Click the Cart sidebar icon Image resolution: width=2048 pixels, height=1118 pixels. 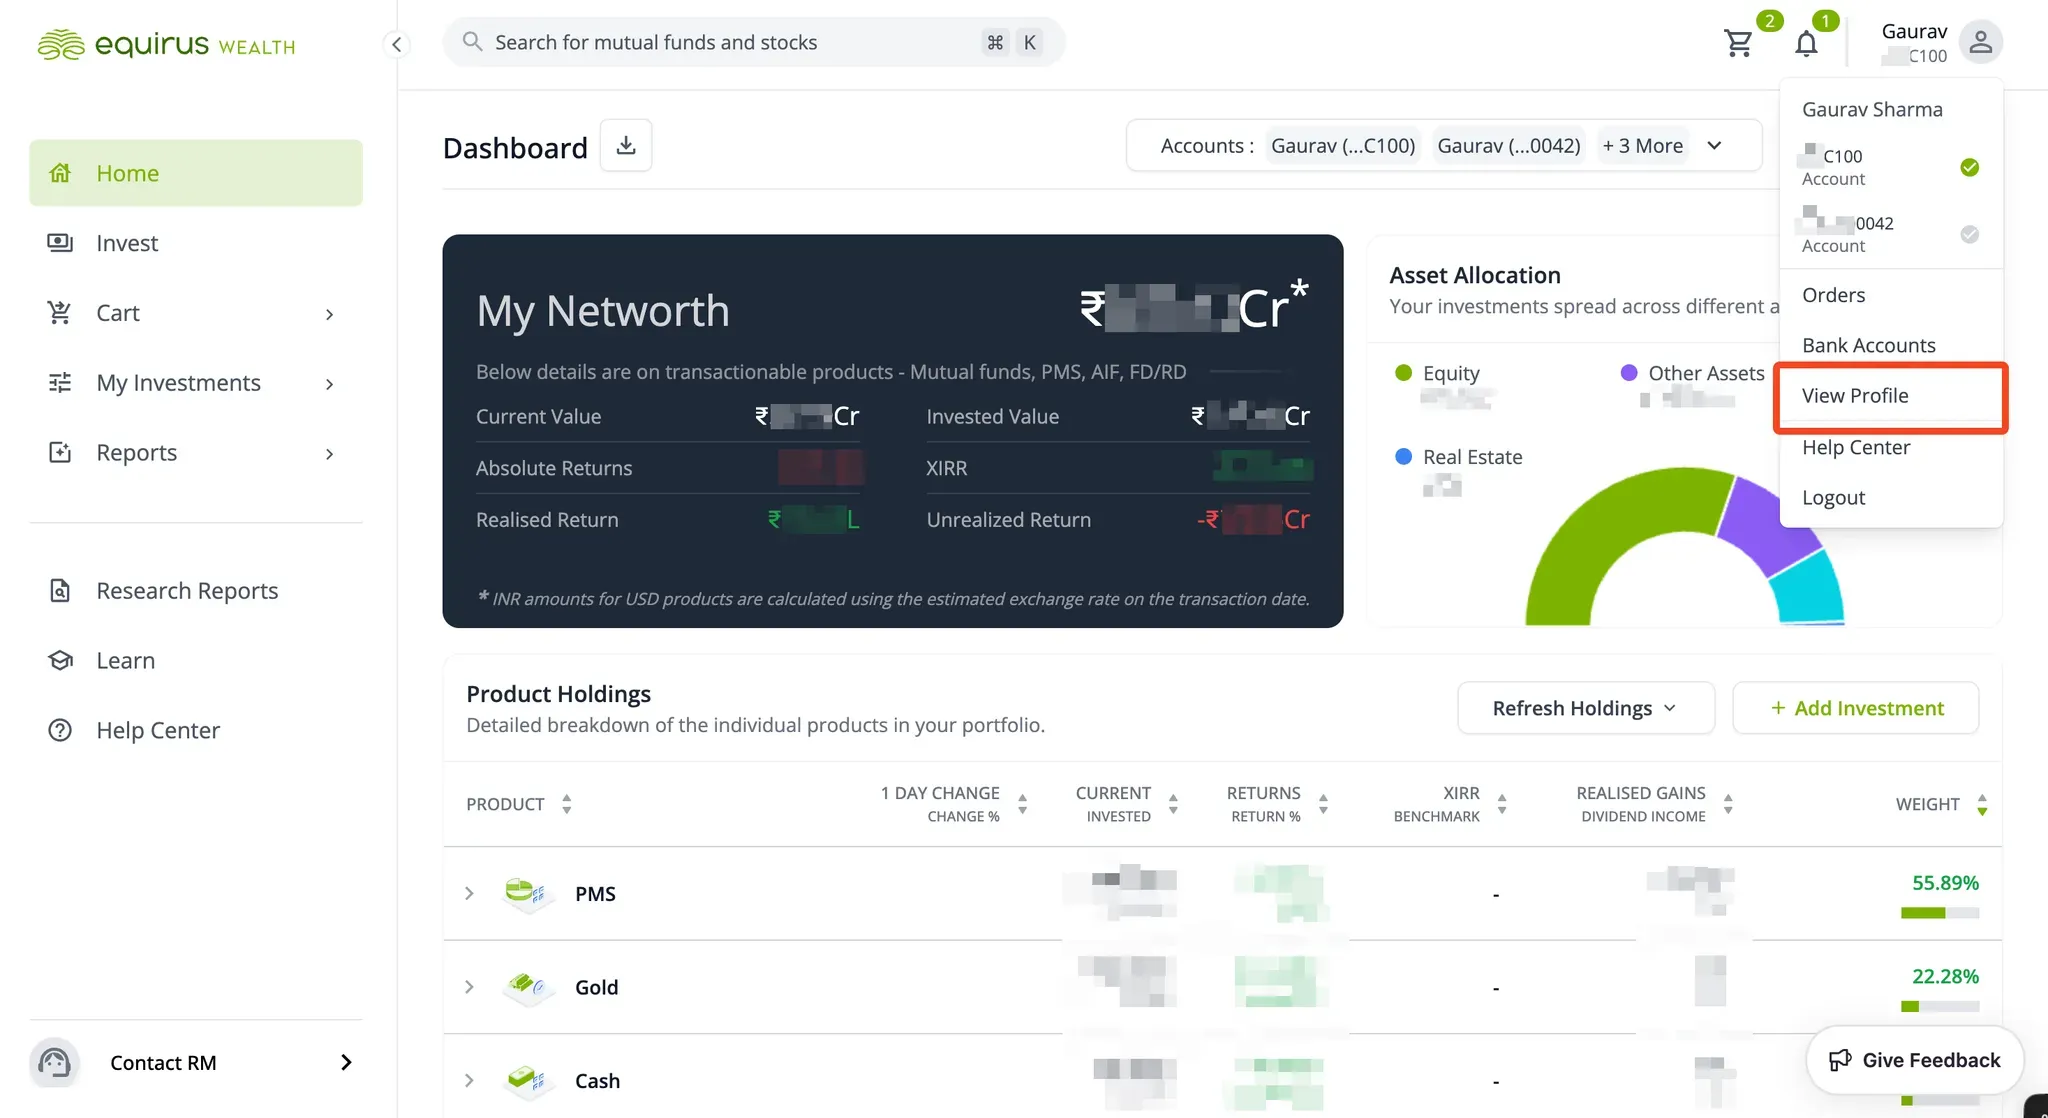[60, 313]
